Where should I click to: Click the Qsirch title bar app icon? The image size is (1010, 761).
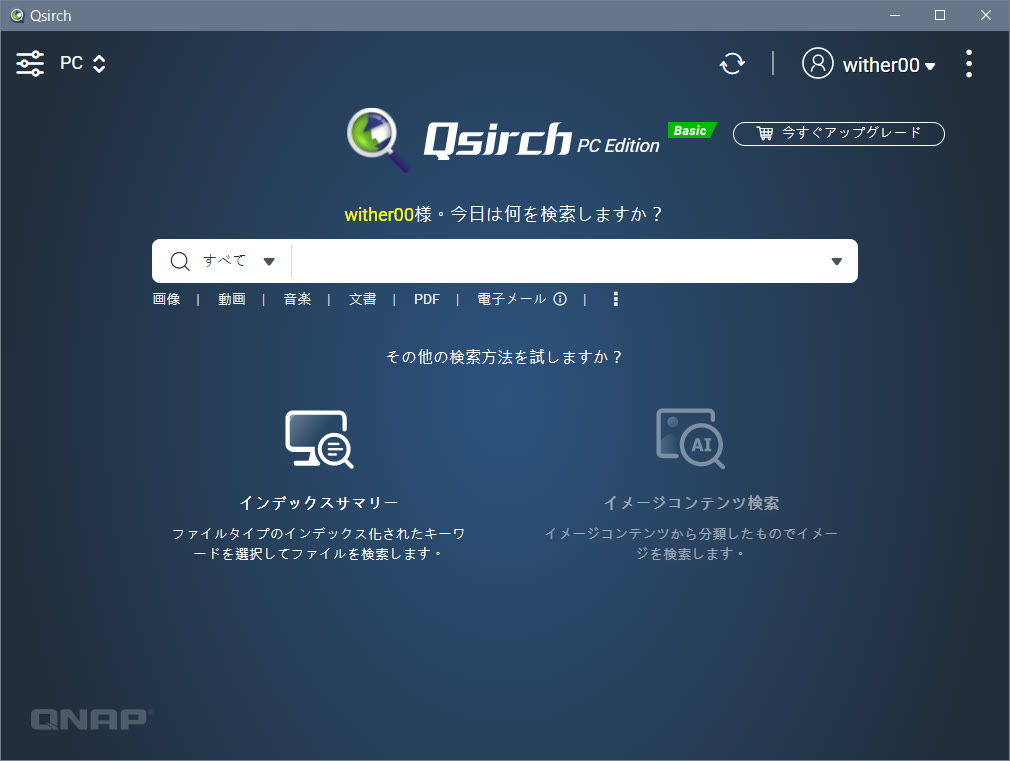(x=17, y=15)
